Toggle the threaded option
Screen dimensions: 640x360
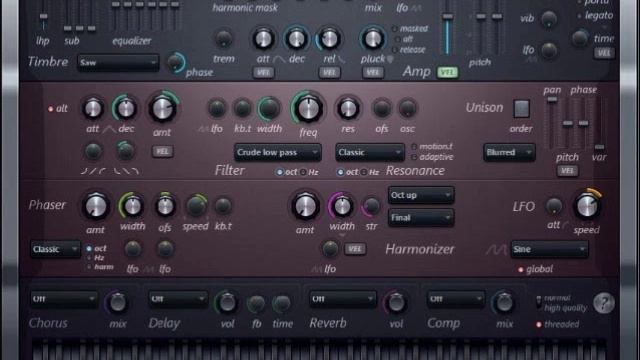tap(557, 324)
